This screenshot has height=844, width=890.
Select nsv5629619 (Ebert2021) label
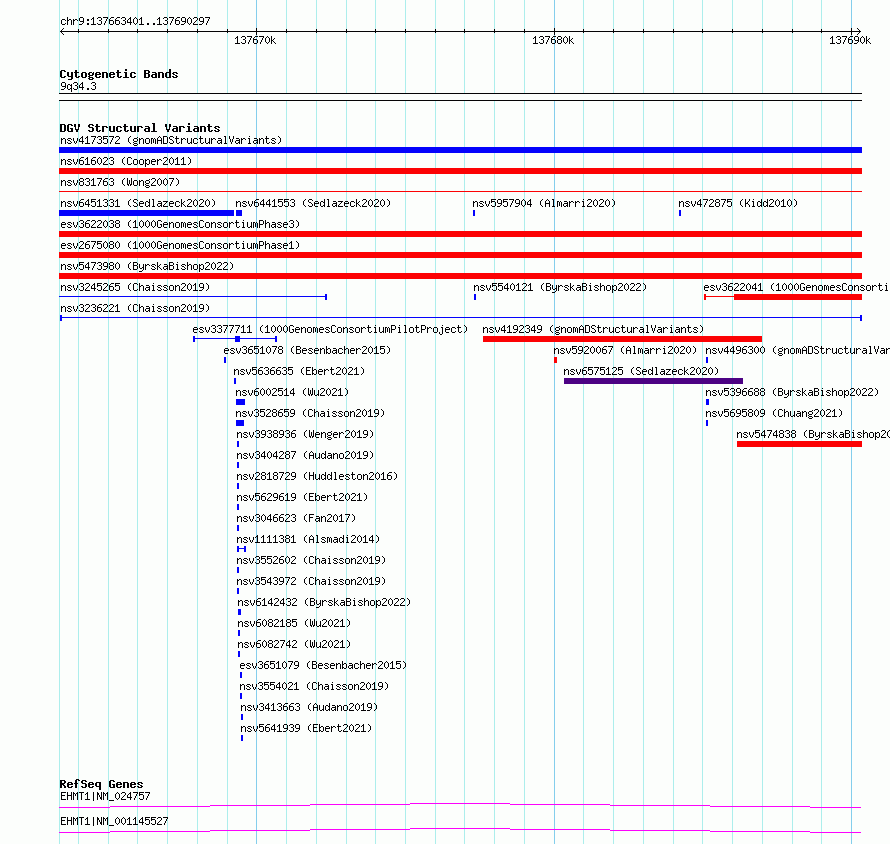tap(302, 497)
